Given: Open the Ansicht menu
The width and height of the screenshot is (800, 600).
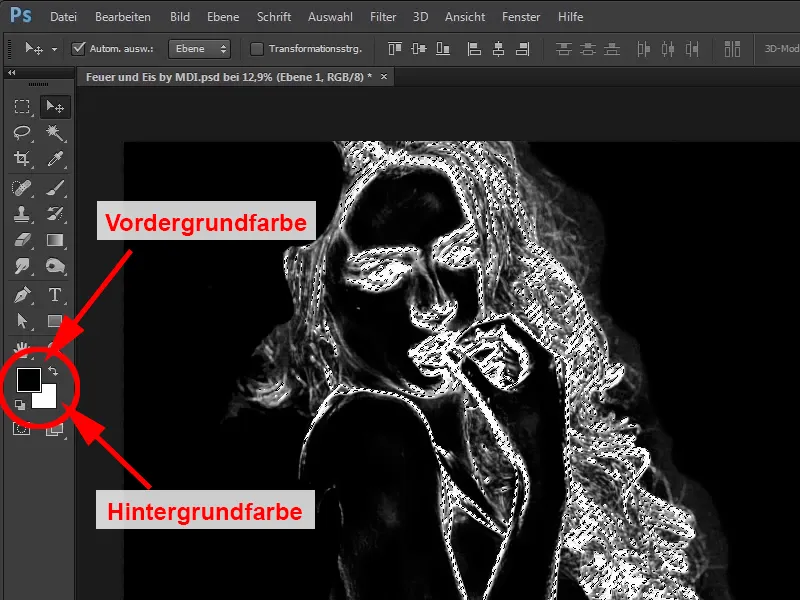Looking at the screenshot, I should click(x=465, y=17).
